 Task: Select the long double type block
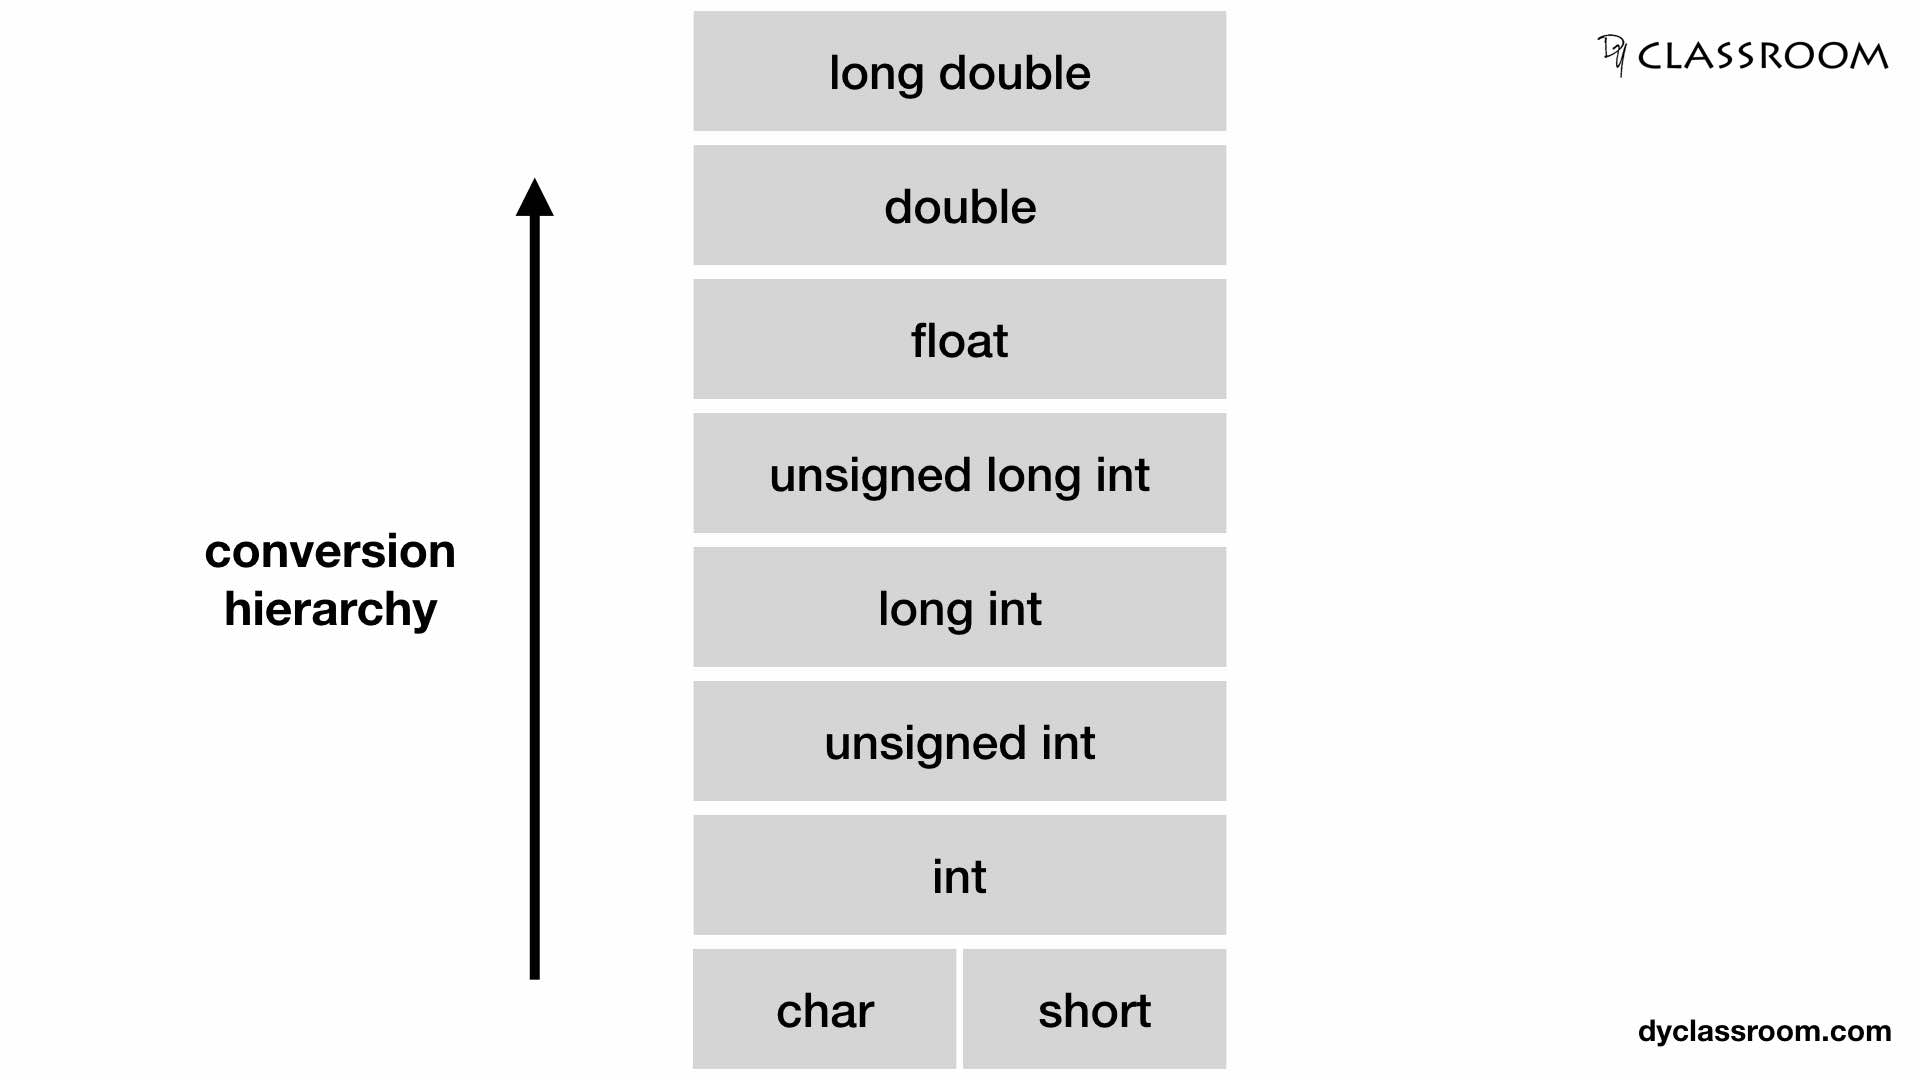[x=959, y=70]
